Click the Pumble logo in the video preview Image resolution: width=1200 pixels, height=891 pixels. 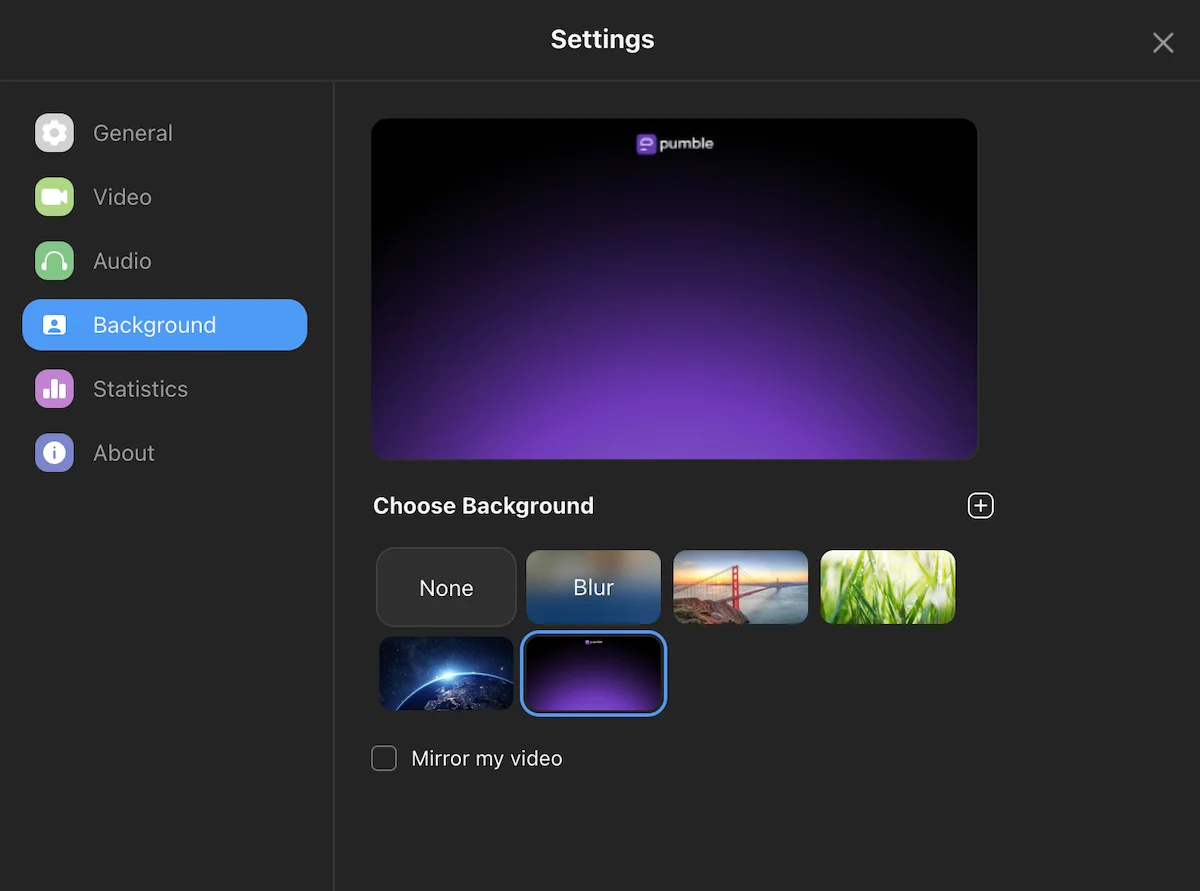click(x=674, y=143)
